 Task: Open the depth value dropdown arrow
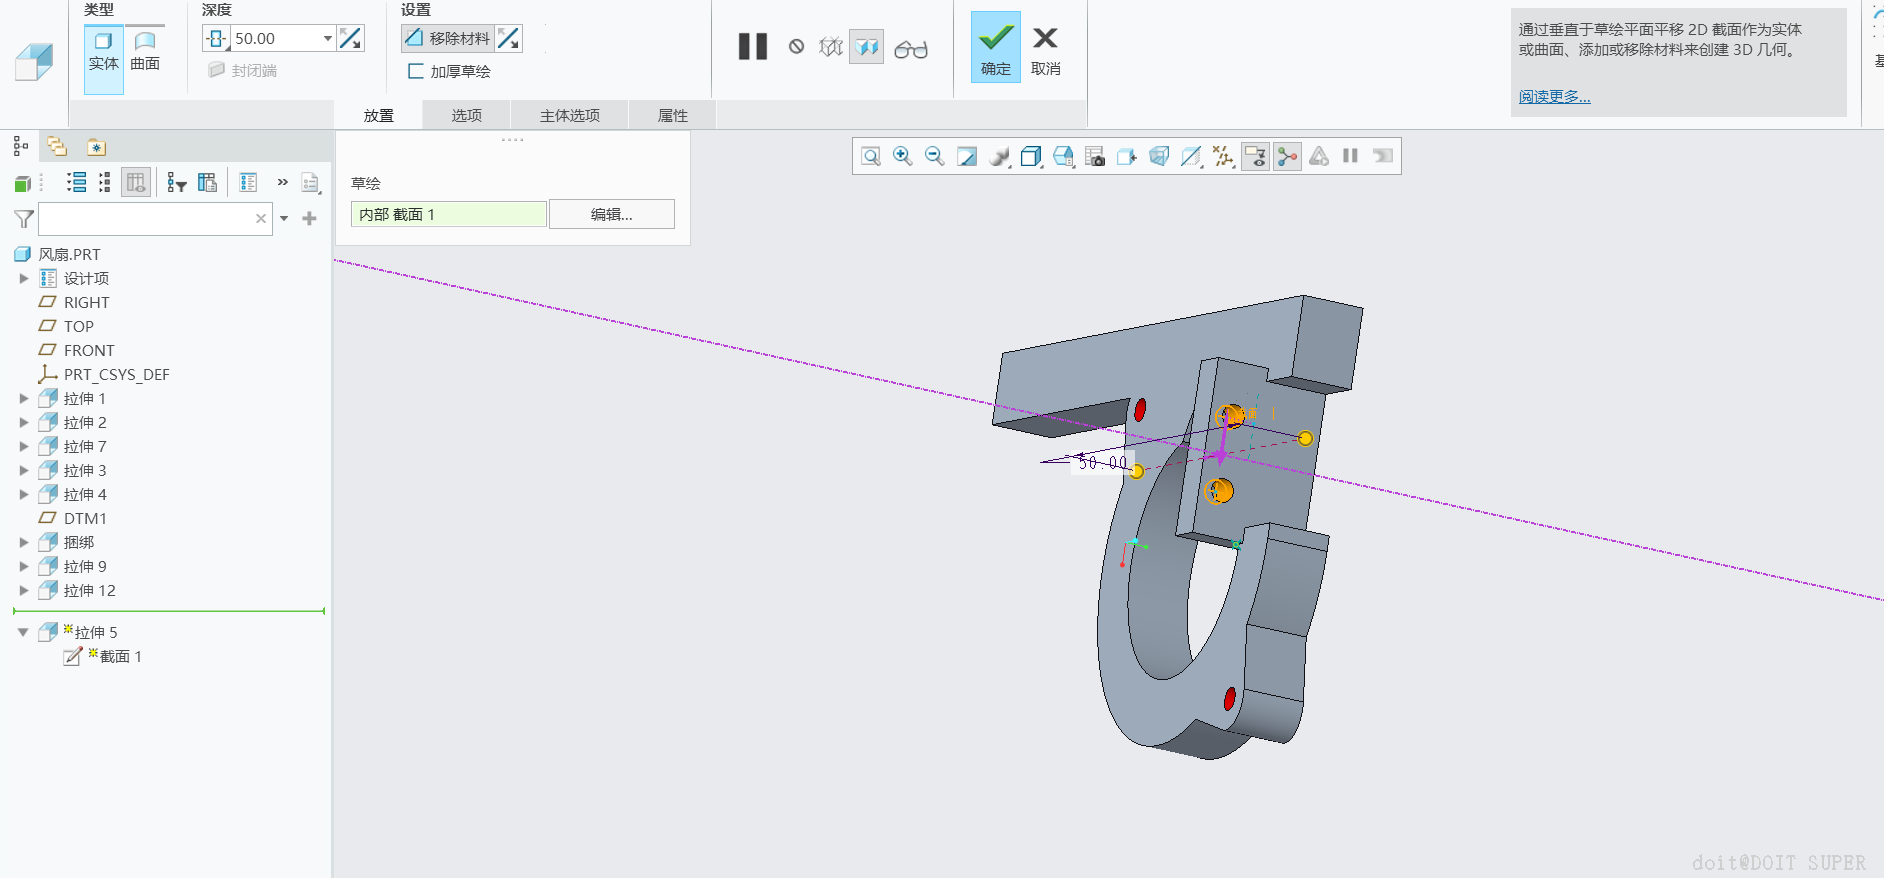click(x=327, y=39)
